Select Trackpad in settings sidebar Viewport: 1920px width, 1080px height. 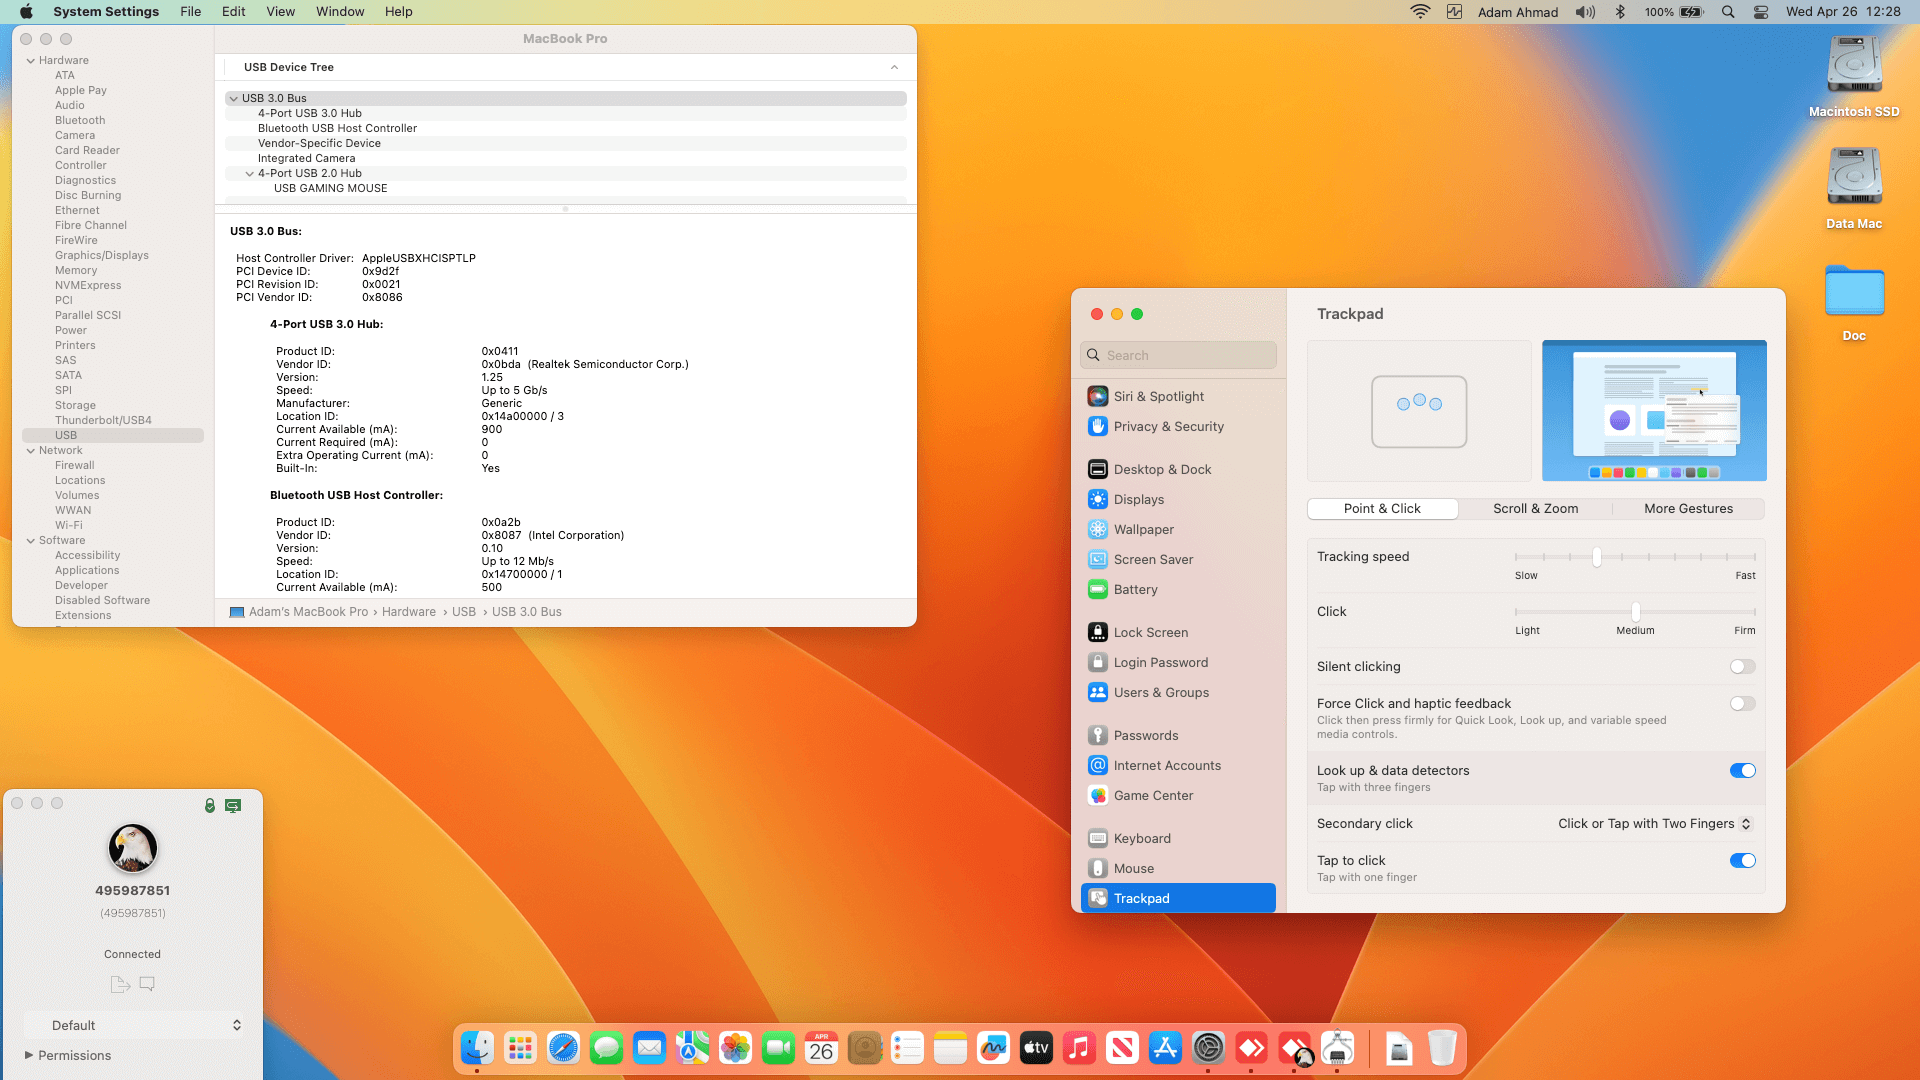1178,898
